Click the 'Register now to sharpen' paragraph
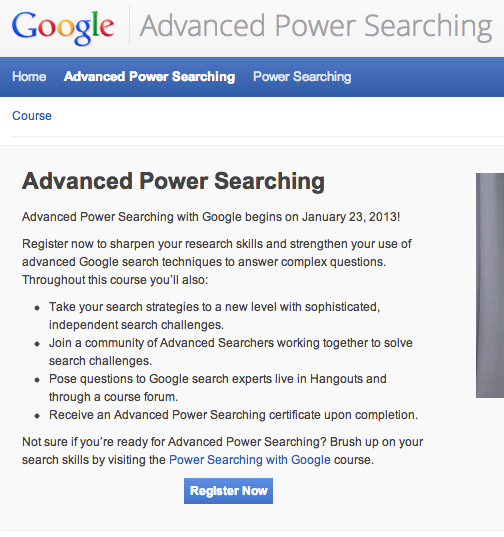The width and height of the screenshot is (504, 537). (217, 262)
